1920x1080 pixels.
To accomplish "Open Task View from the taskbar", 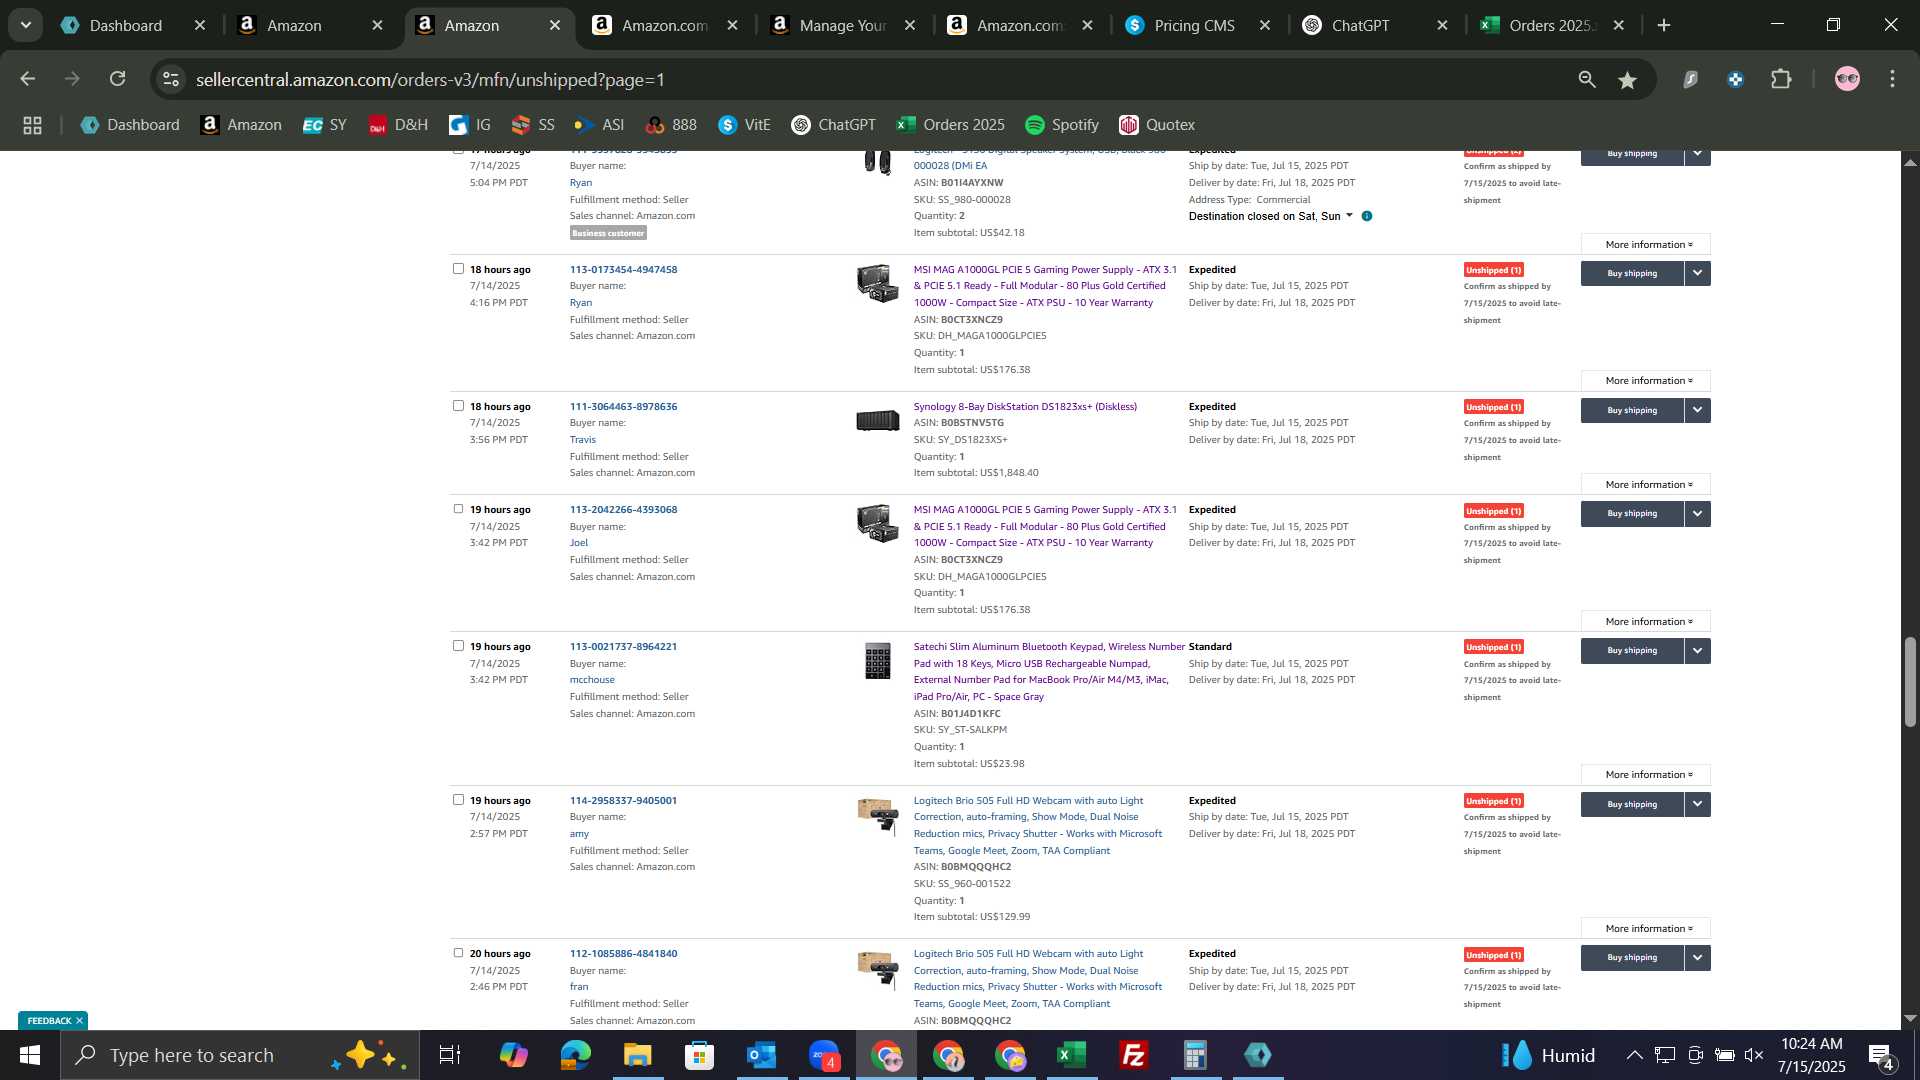I will 450,1055.
